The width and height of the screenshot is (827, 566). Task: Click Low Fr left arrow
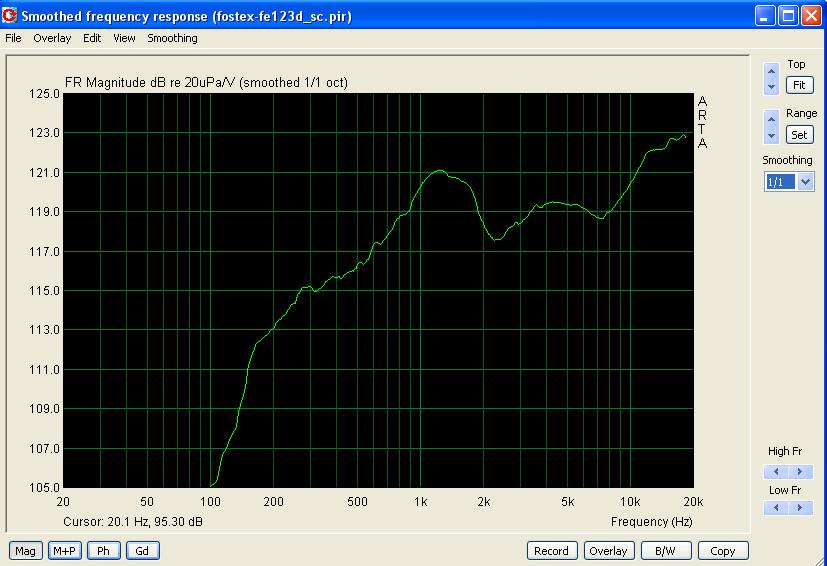(776, 507)
